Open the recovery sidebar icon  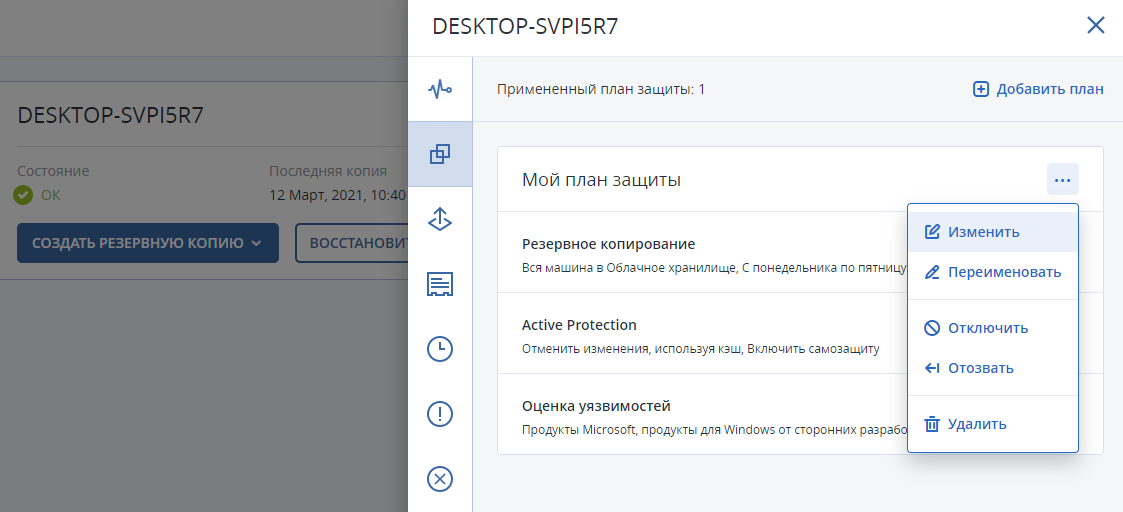(440, 219)
